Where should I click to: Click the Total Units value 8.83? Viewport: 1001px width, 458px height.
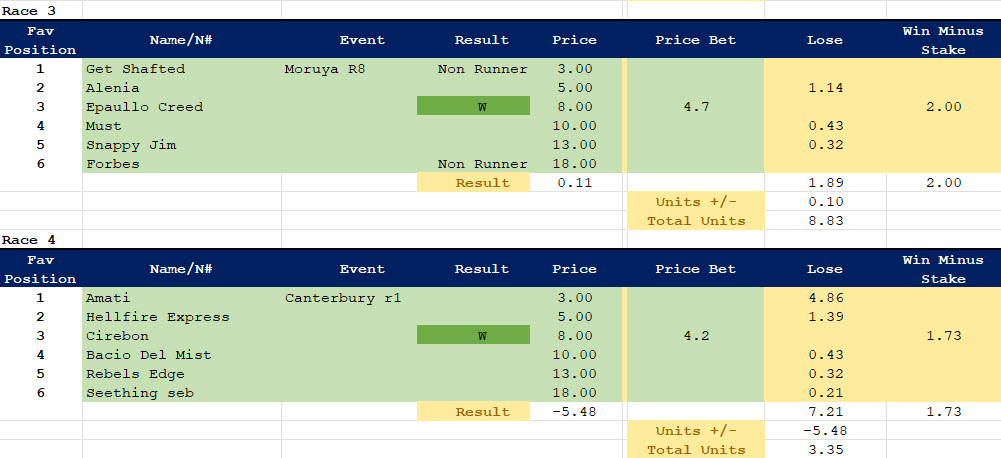point(824,221)
